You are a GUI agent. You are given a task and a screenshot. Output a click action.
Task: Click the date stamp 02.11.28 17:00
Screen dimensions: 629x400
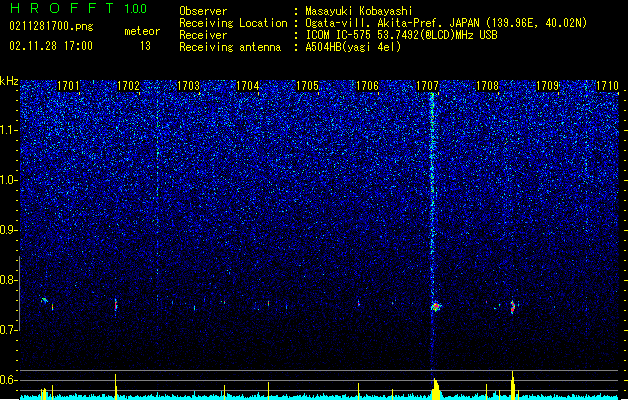click(51, 46)
